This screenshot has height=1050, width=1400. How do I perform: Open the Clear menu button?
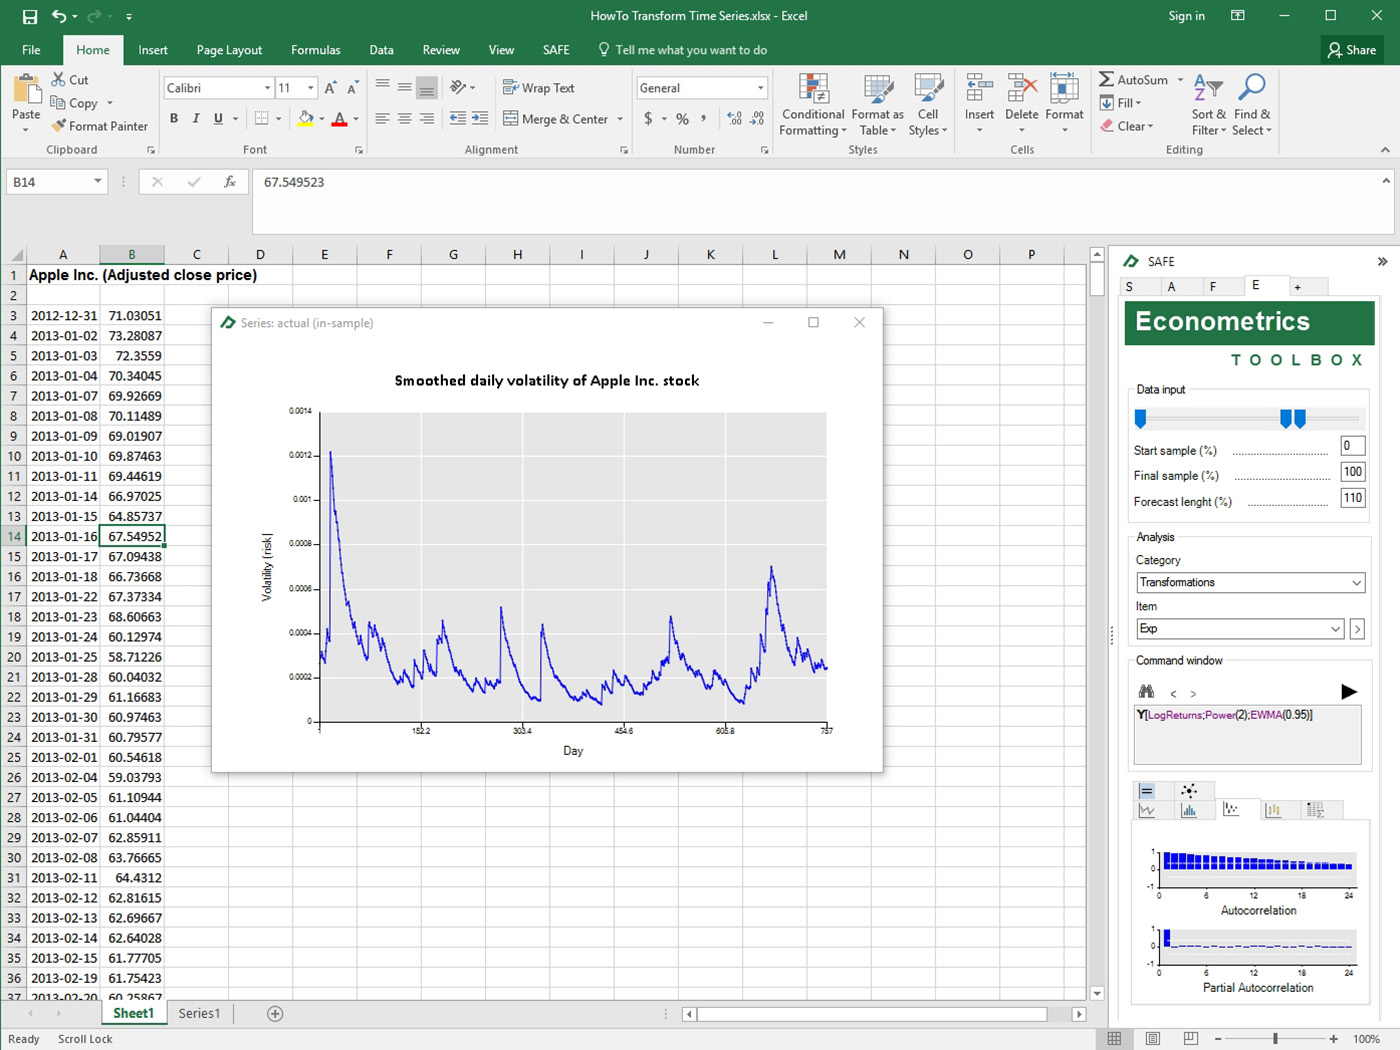point(1127,126)
